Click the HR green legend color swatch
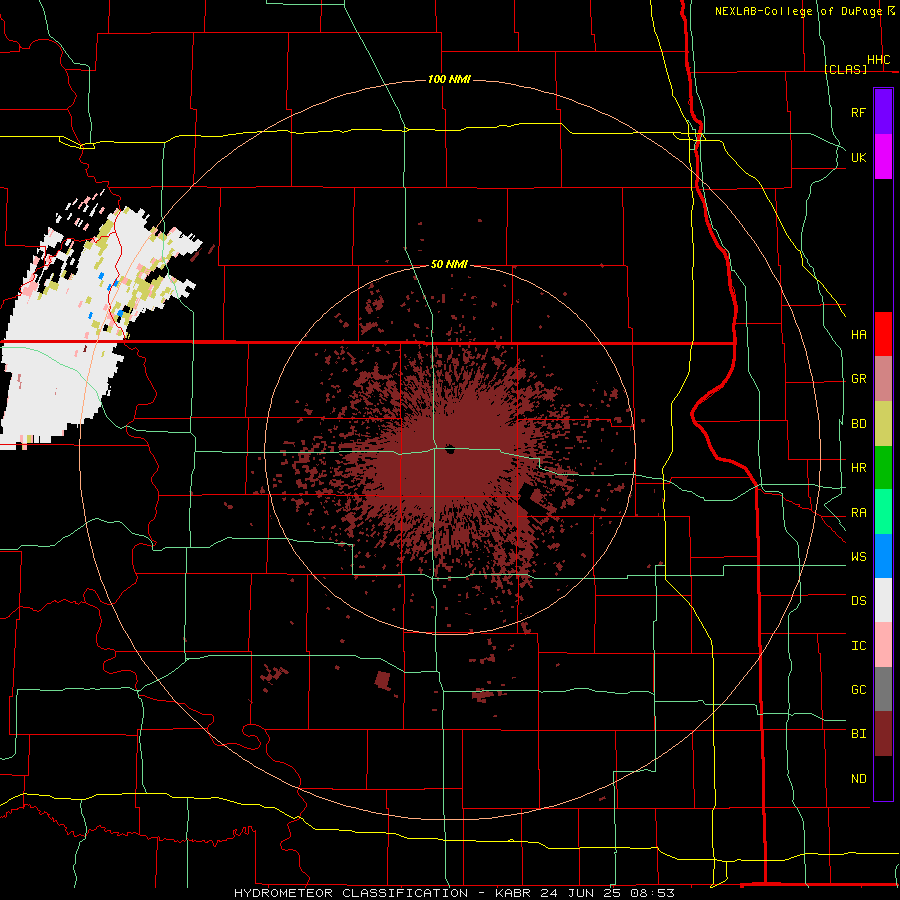The image size is (900, 900). click(883, 468)
